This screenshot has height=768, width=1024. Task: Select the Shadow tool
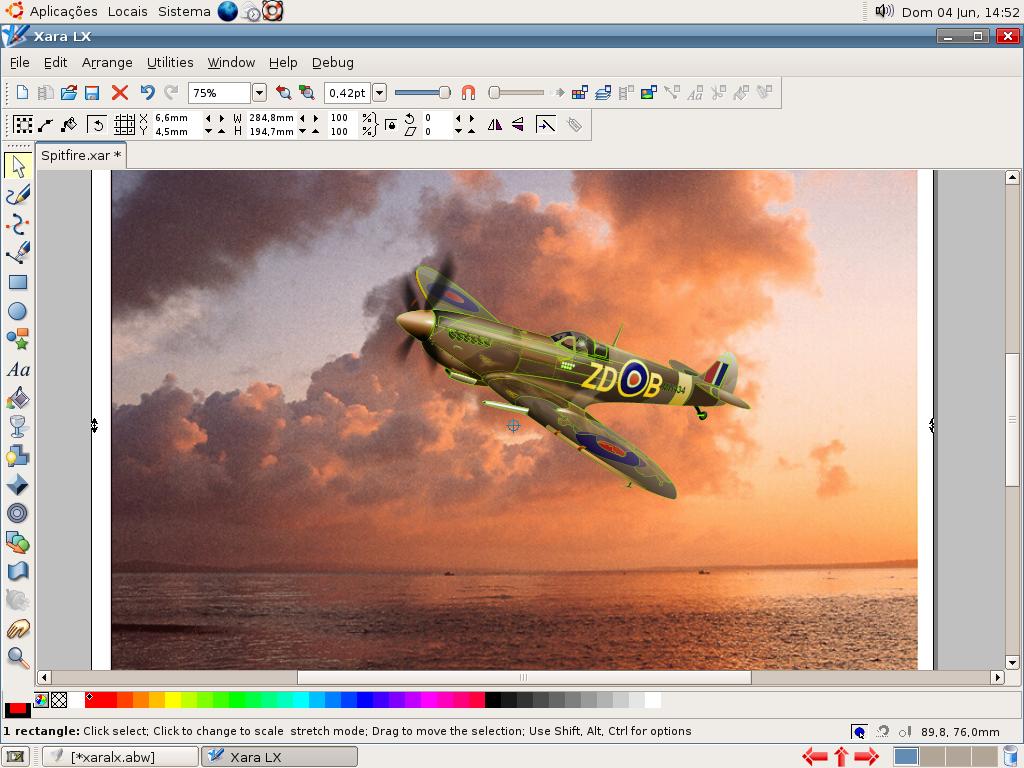(18, 456)
